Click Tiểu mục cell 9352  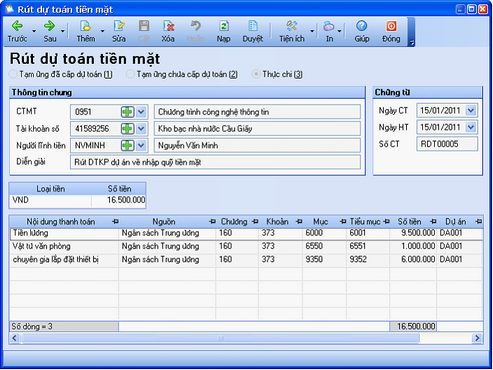tap(368, 260)
